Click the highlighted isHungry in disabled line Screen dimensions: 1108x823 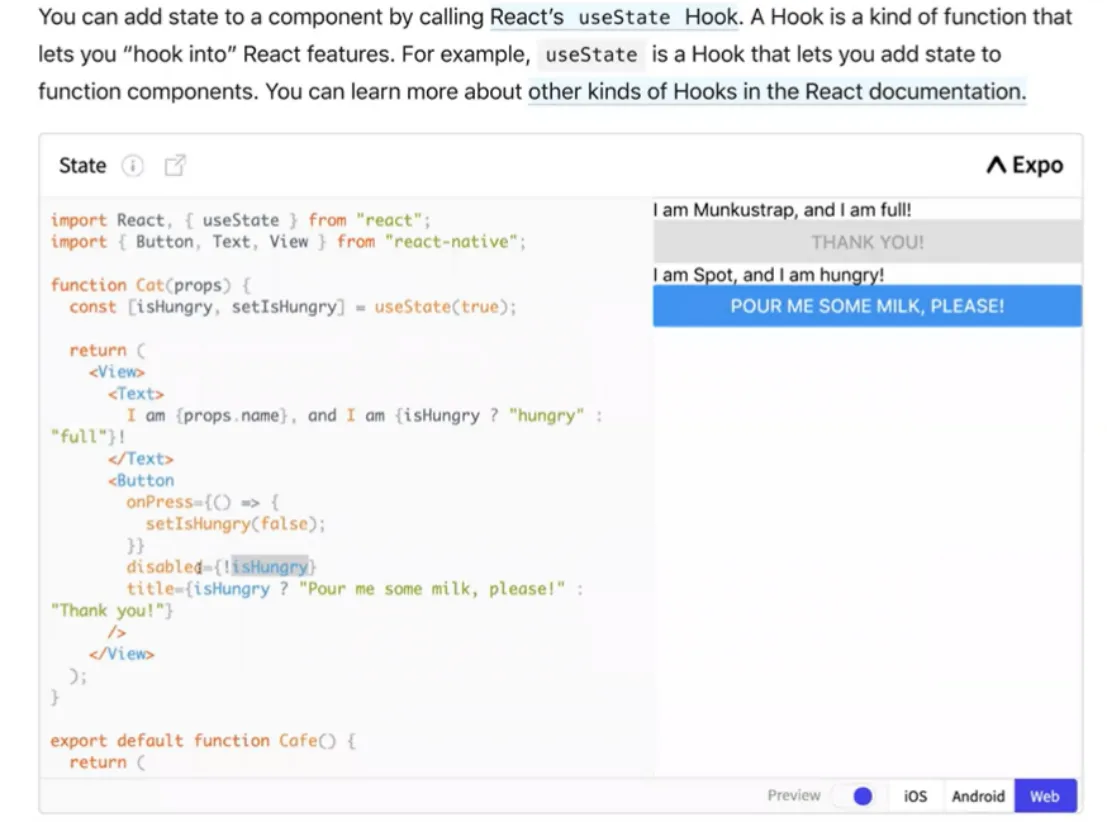coord(270,567)
